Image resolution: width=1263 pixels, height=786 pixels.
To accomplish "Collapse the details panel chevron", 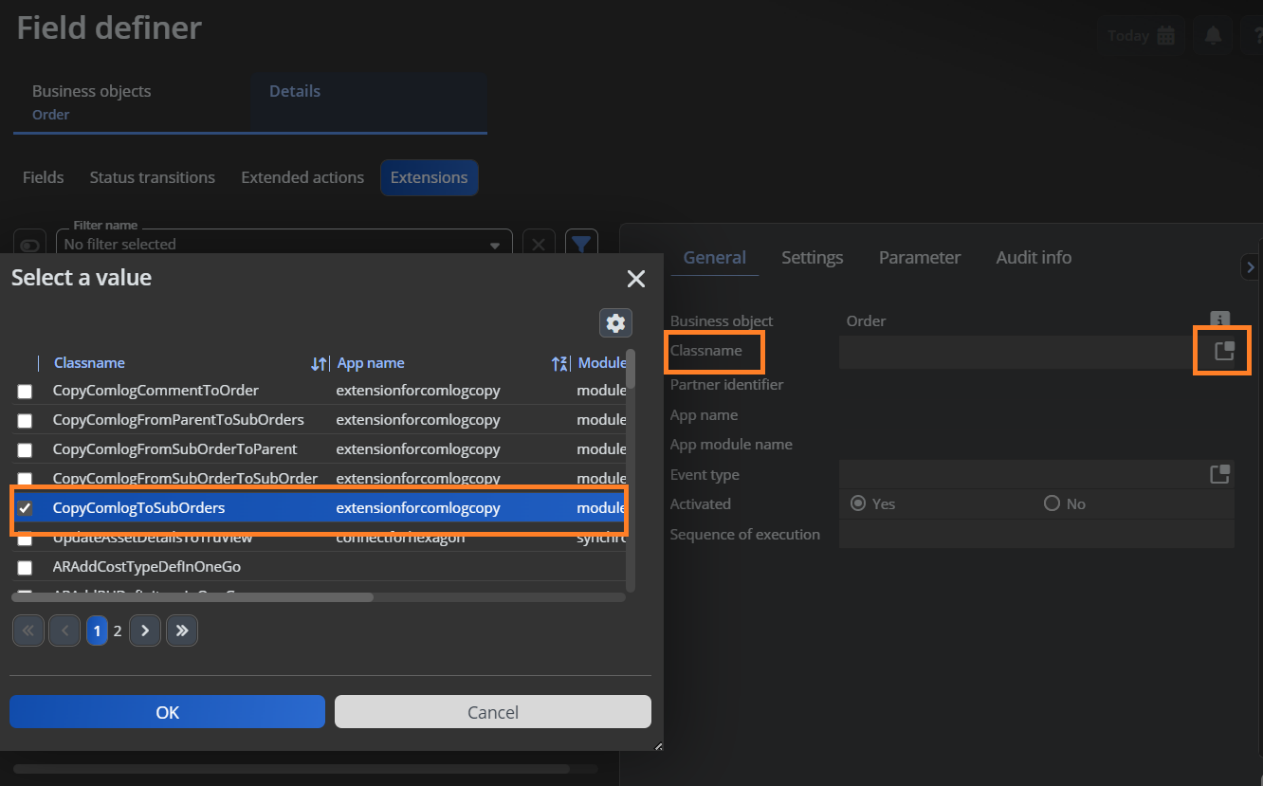I will click(1250, 267).
